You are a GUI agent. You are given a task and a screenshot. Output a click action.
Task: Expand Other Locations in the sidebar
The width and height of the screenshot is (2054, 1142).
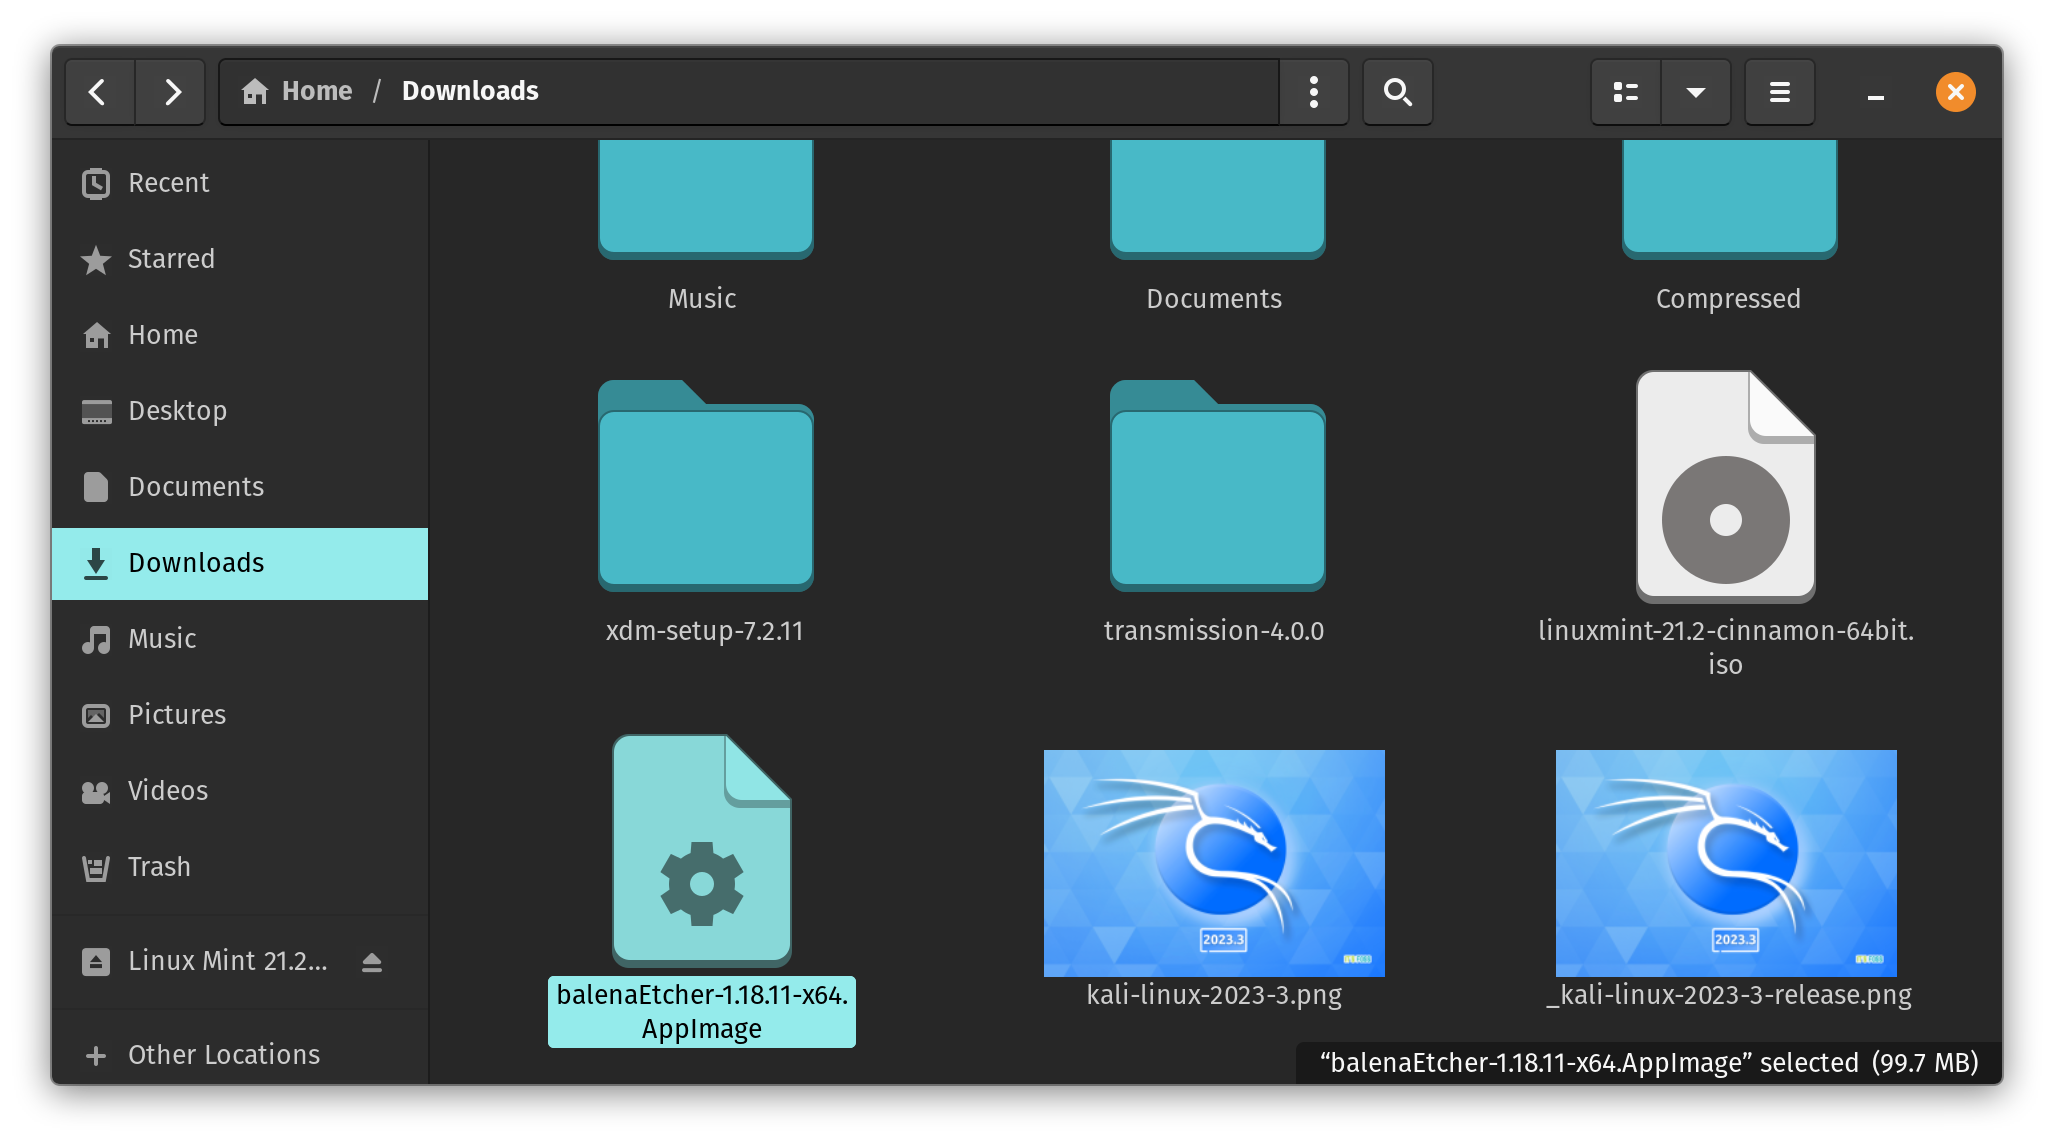pos(223,1054)
